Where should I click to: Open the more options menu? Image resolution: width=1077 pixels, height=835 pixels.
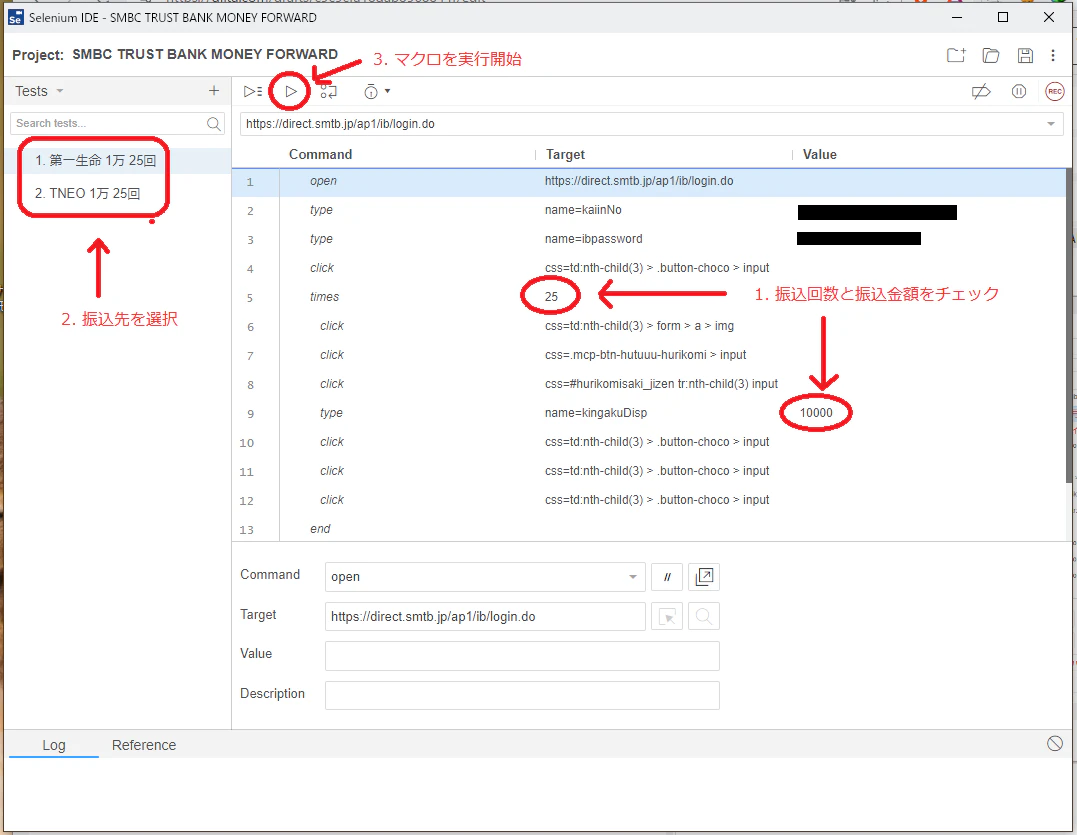[1053, 56]
